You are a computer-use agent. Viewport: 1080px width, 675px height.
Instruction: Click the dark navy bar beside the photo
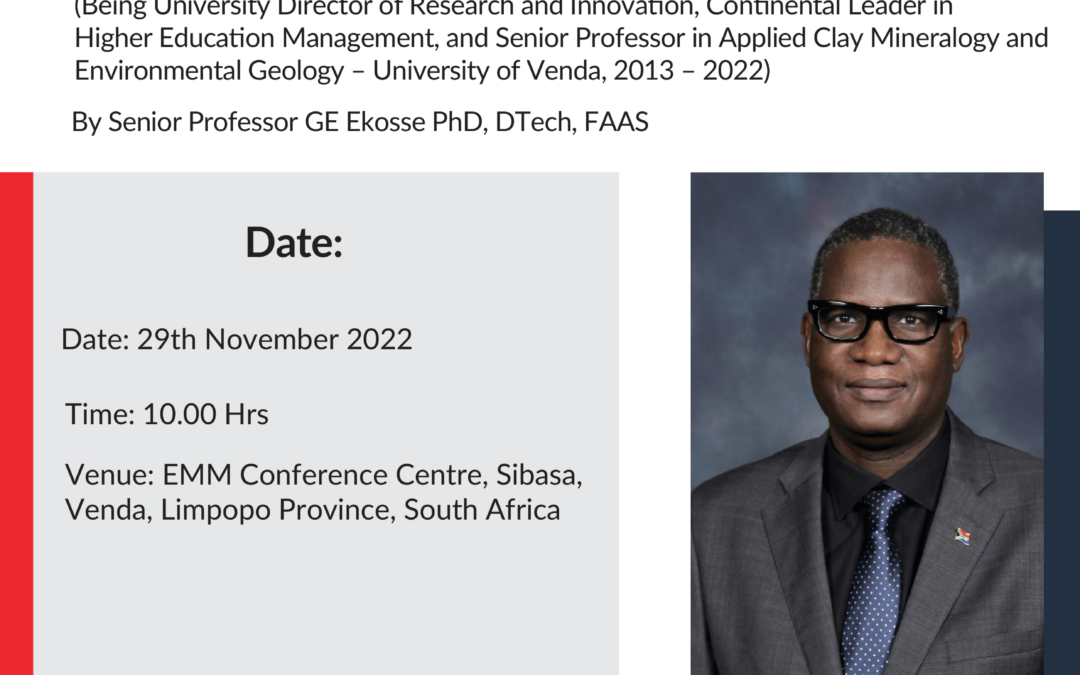coord(1062,442)
